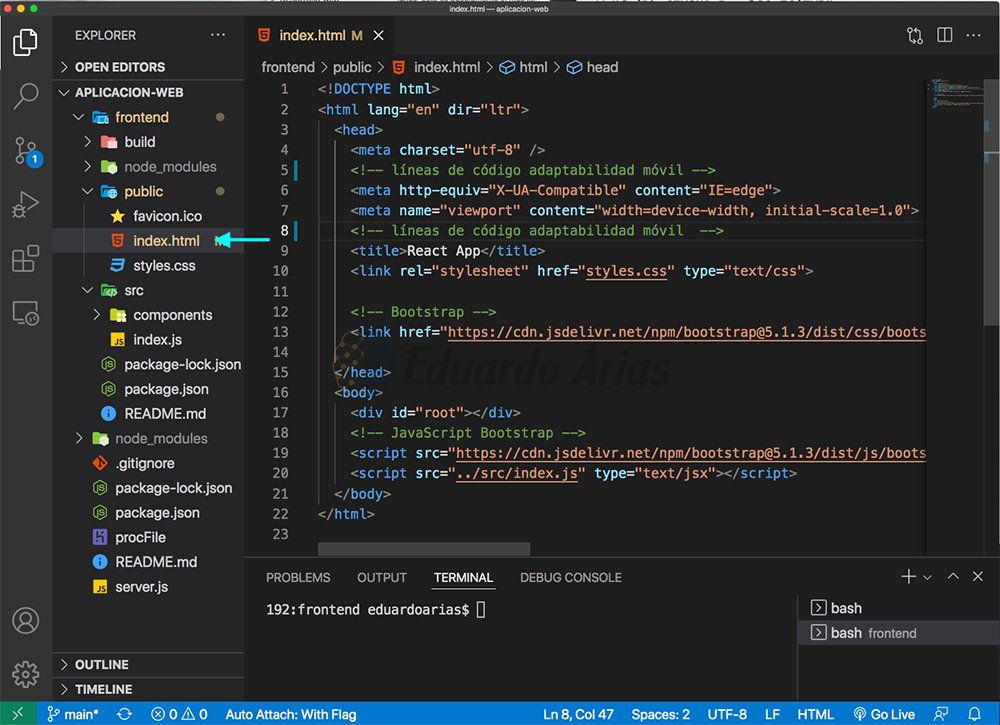Select the bash frontend terminal
The width and height of the screenshot is (1000, 725).
tap(899, 633)
